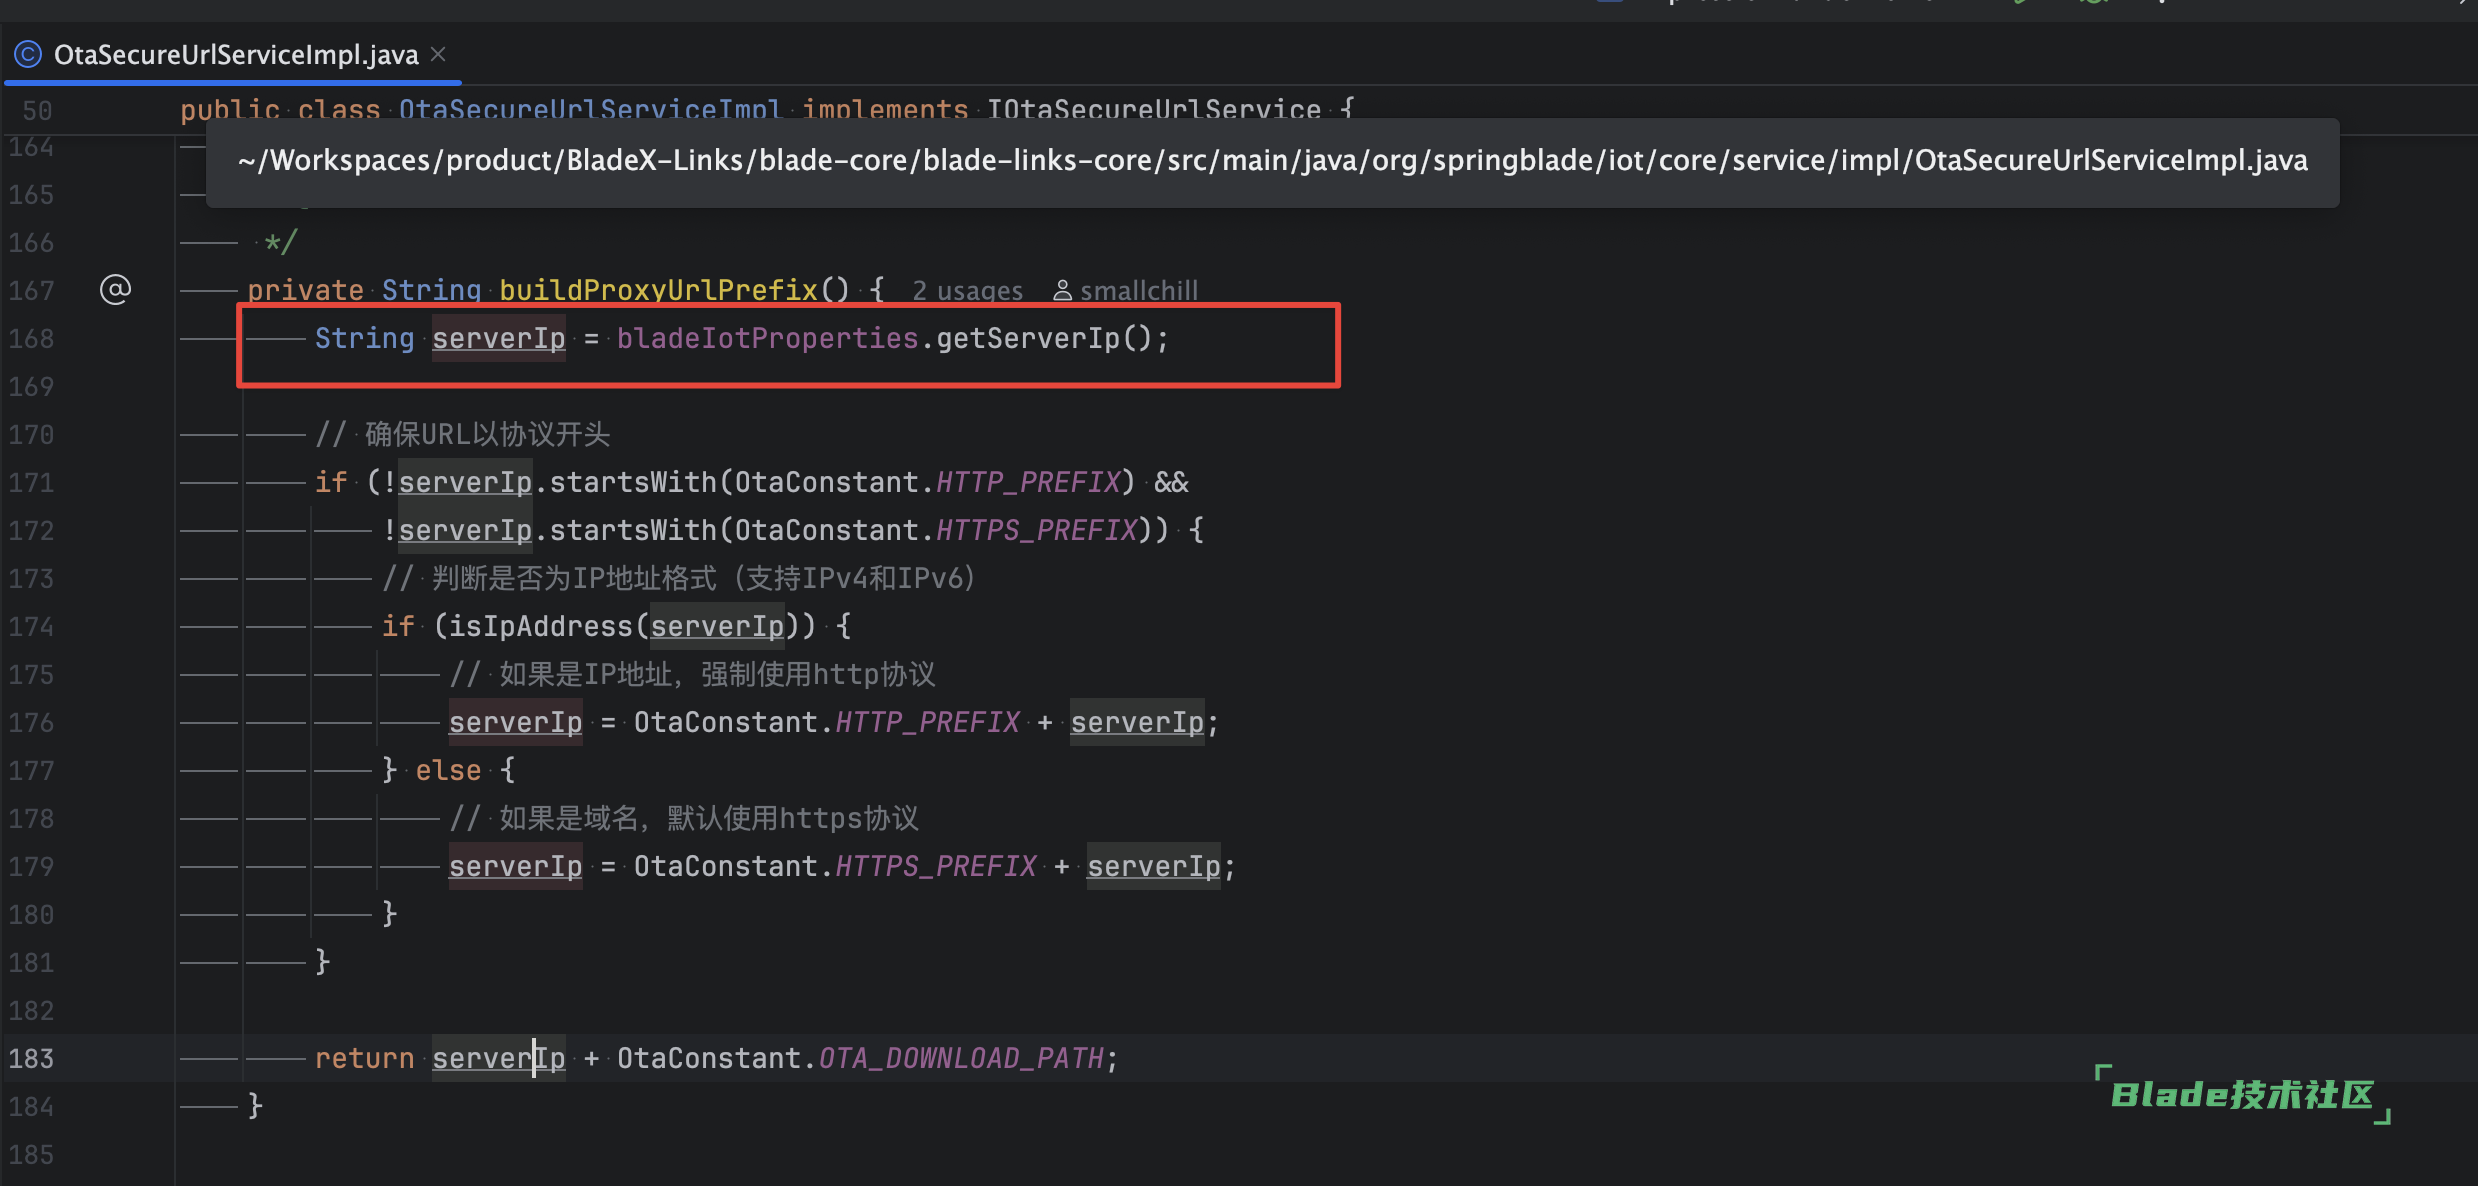2478x1186 pixels.
Task: Click line number 168 in gutter
Action: point(31,338)
